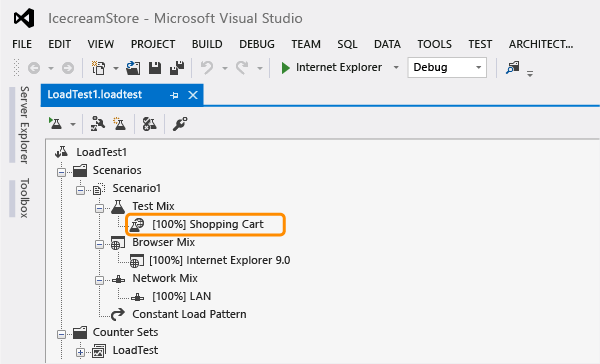Screen dimensions: 600x364
Task: Collapse the Scenarios folder
Action: tap(61, 172)
